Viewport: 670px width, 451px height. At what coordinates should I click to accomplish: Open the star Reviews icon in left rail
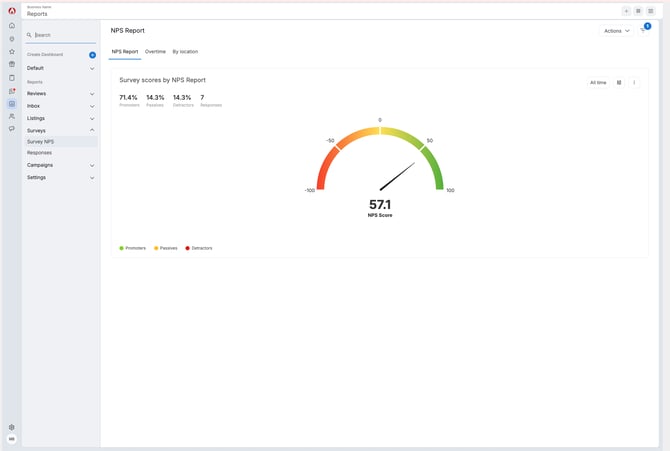point(12,51)
